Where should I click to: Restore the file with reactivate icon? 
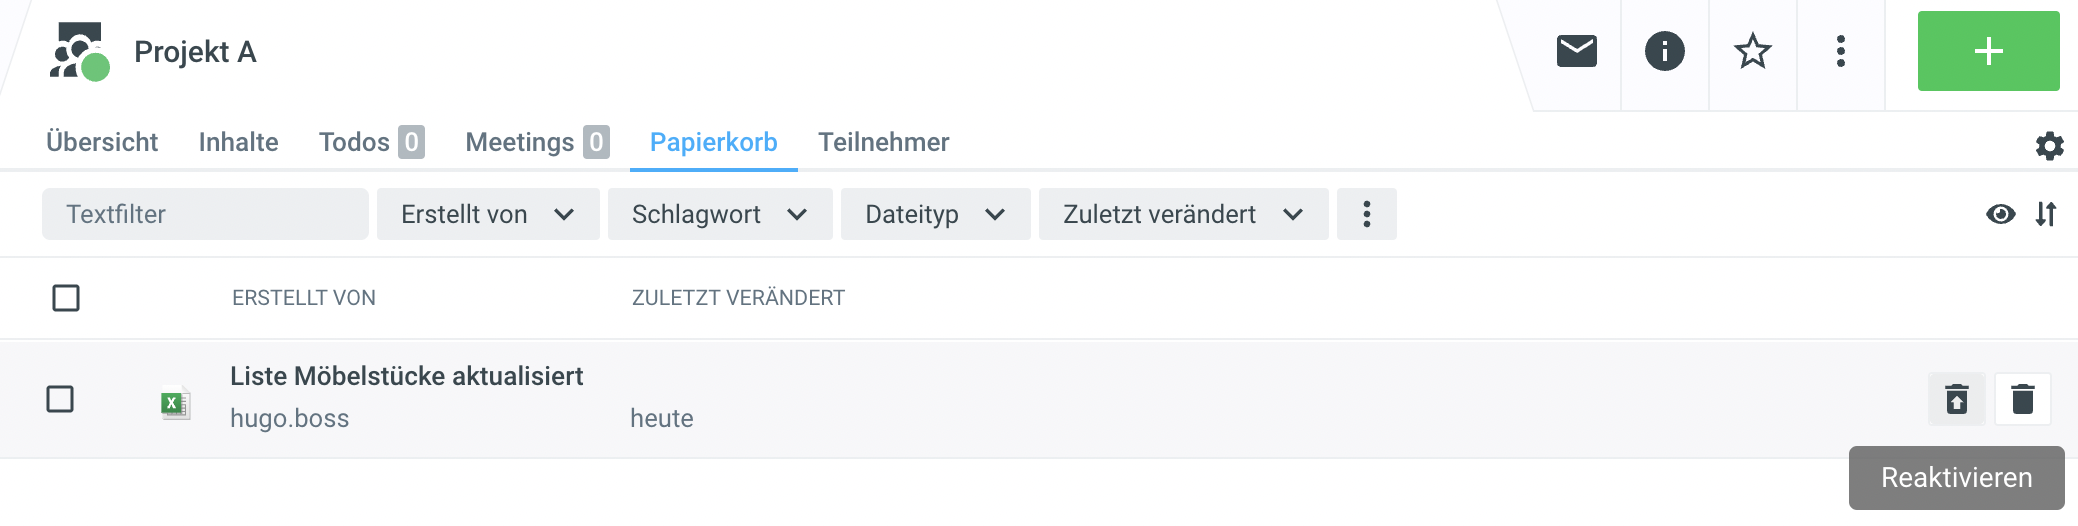pyautogui.click(x=1957, y=399)
